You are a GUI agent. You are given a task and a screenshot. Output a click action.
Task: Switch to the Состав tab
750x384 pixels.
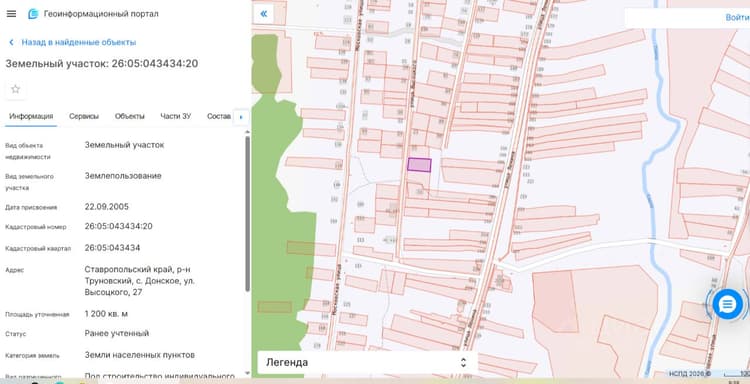tap(219, 116)
